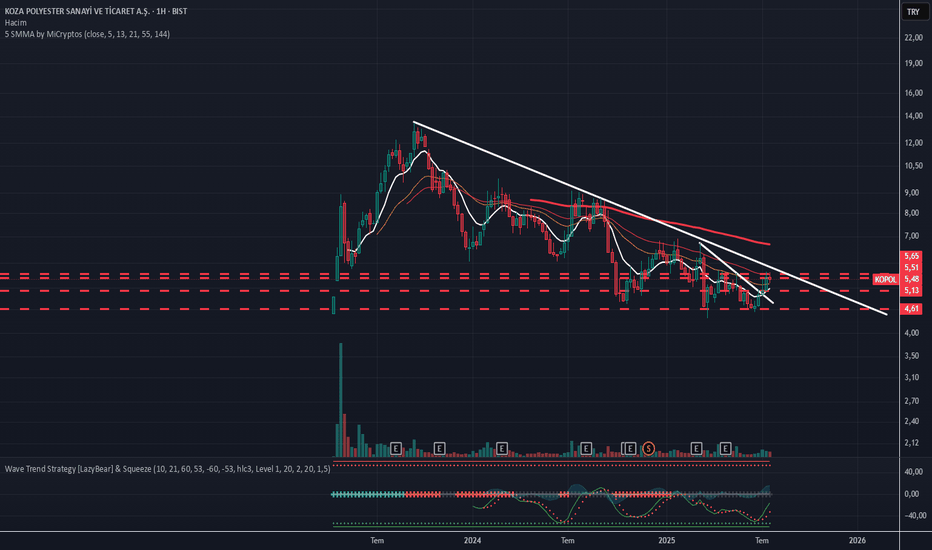Click the Koza Polyester symbol title

[96, 11]
